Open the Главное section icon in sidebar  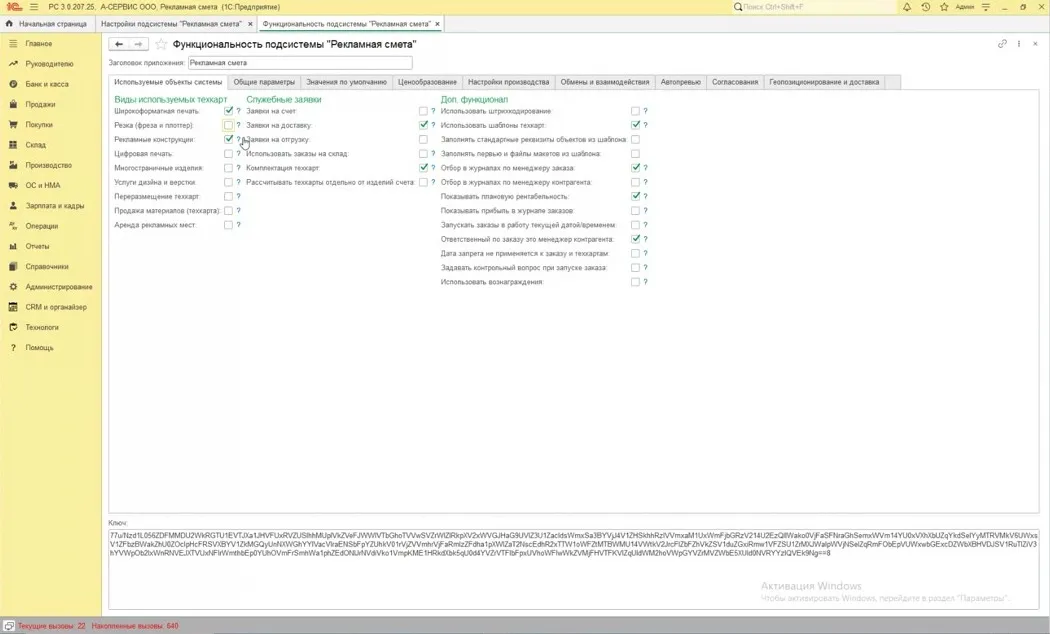coord(13,44)
